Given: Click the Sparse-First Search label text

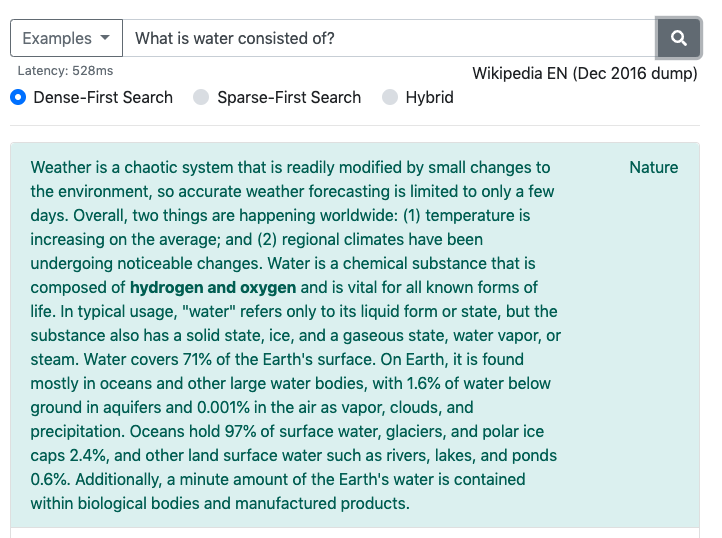Looking at the screenshot, I should pos(289,97).
